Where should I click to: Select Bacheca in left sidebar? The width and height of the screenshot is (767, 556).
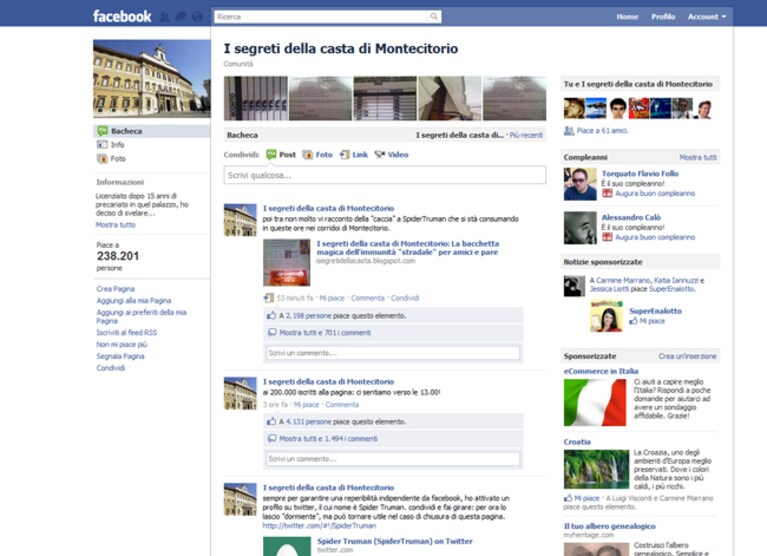tap(152, 131)
